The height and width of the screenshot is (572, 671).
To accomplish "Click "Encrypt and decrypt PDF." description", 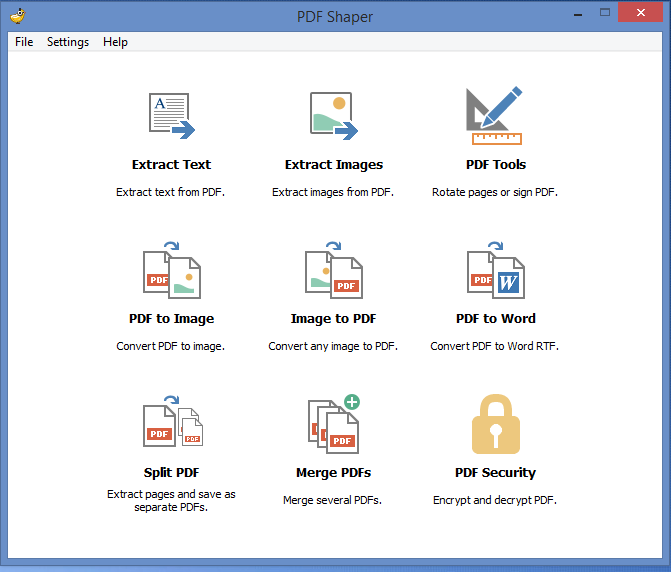I will pyautogui.click(x=495, y=501).
